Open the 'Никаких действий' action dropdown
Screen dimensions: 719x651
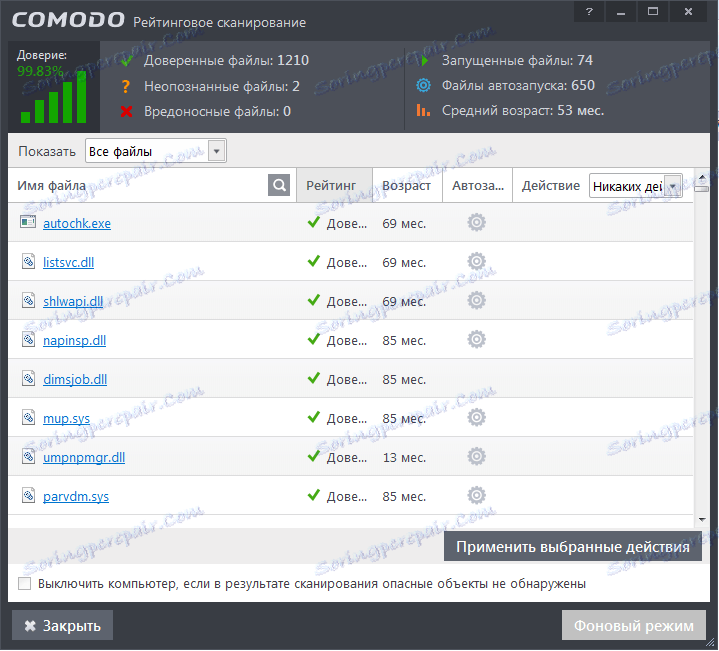pyautogui.click(x=636, y=186)
